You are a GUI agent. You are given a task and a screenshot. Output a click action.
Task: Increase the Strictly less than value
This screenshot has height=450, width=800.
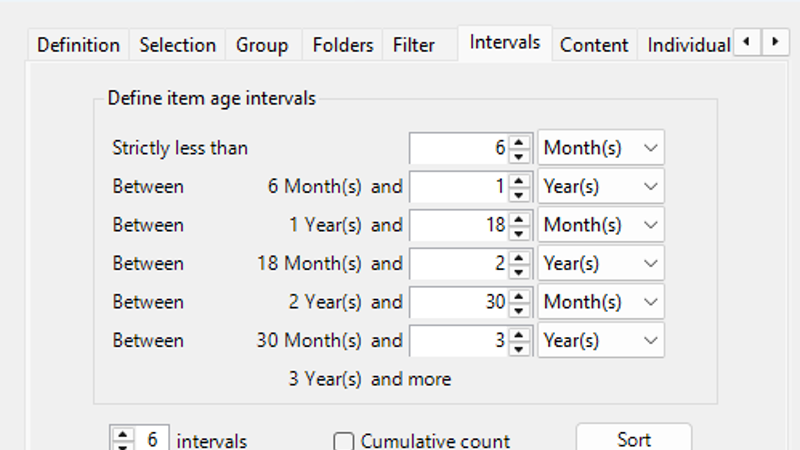[519, 142]
